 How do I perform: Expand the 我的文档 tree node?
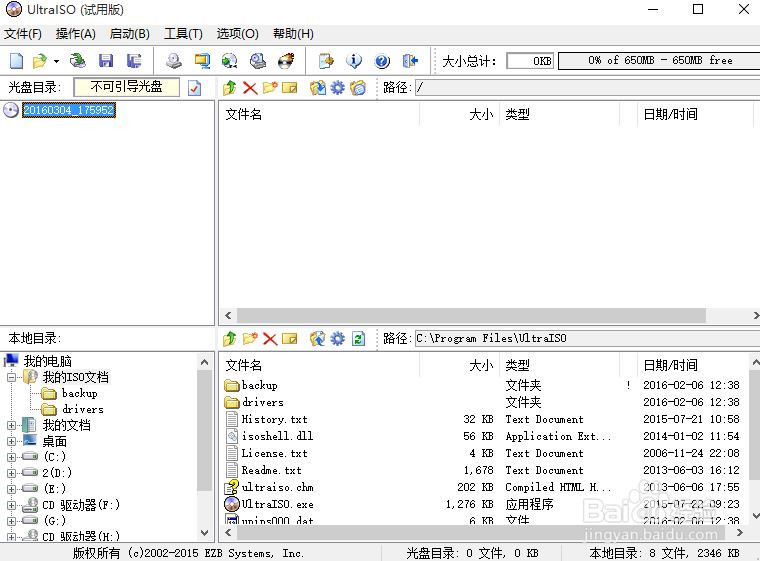[x=11, y=425]
